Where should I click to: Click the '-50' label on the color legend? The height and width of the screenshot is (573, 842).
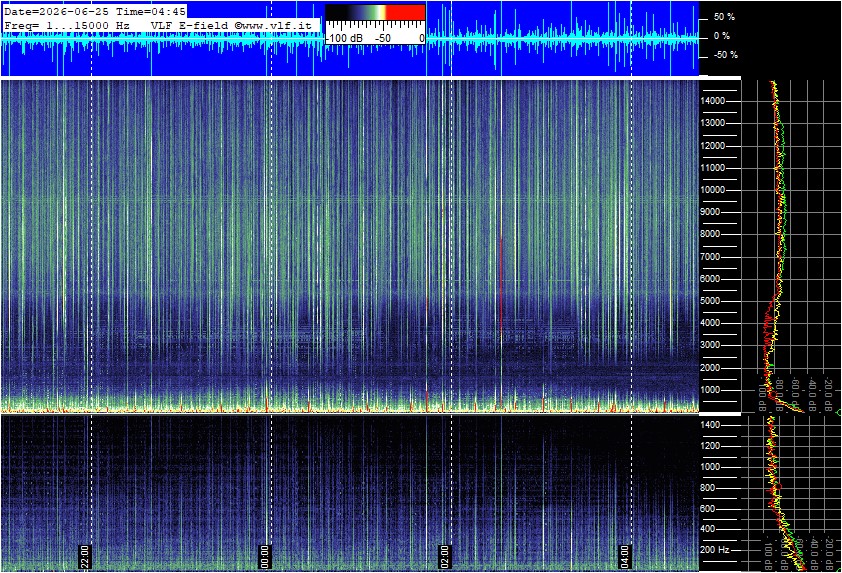pos(382,39)
